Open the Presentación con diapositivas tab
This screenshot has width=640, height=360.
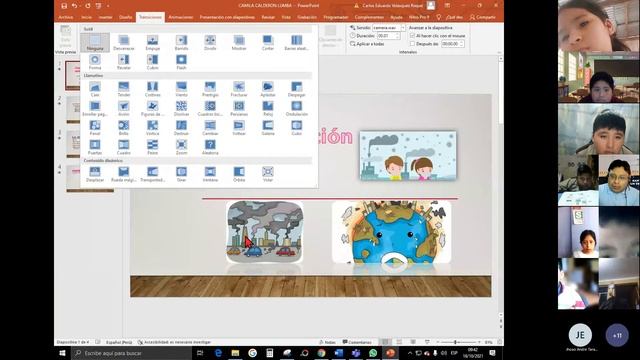tap(227, 17)
